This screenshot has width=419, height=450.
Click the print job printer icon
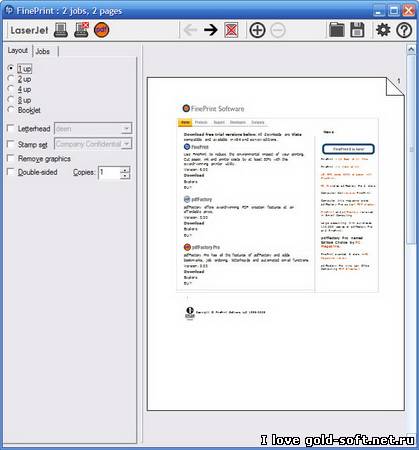(x=61, y=30)
